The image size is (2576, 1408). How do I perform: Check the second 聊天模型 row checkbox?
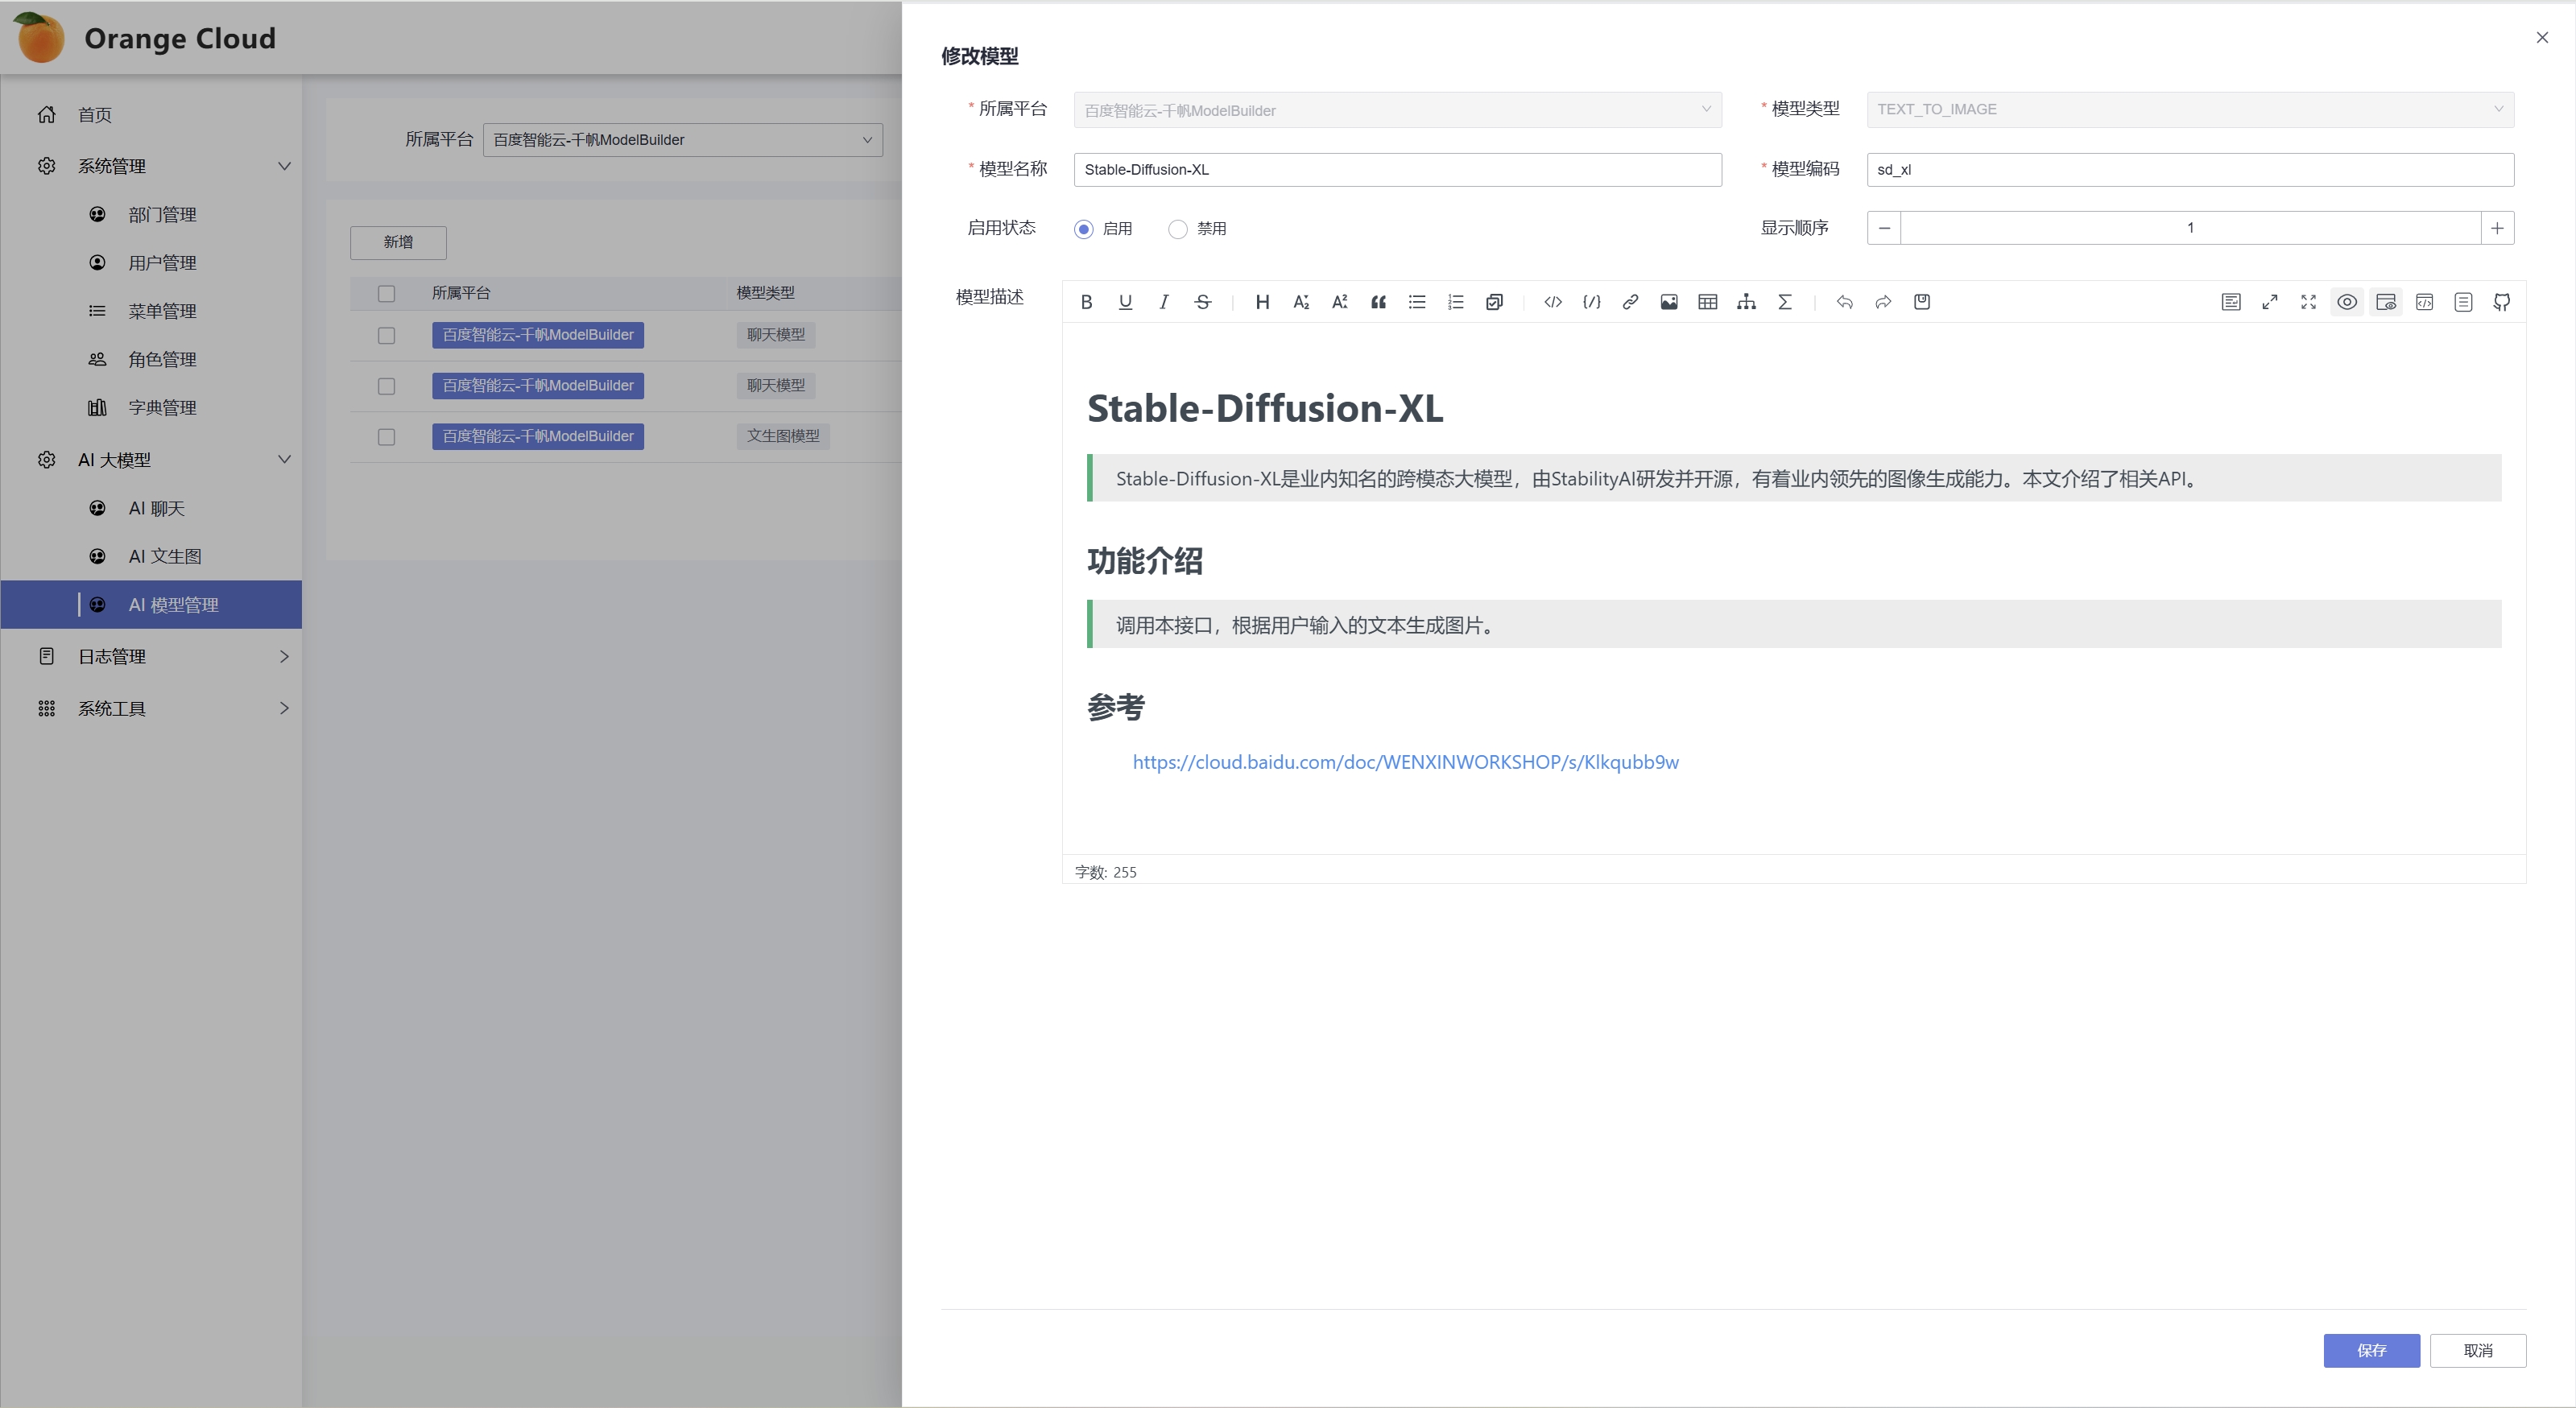(x=386, y=386)
